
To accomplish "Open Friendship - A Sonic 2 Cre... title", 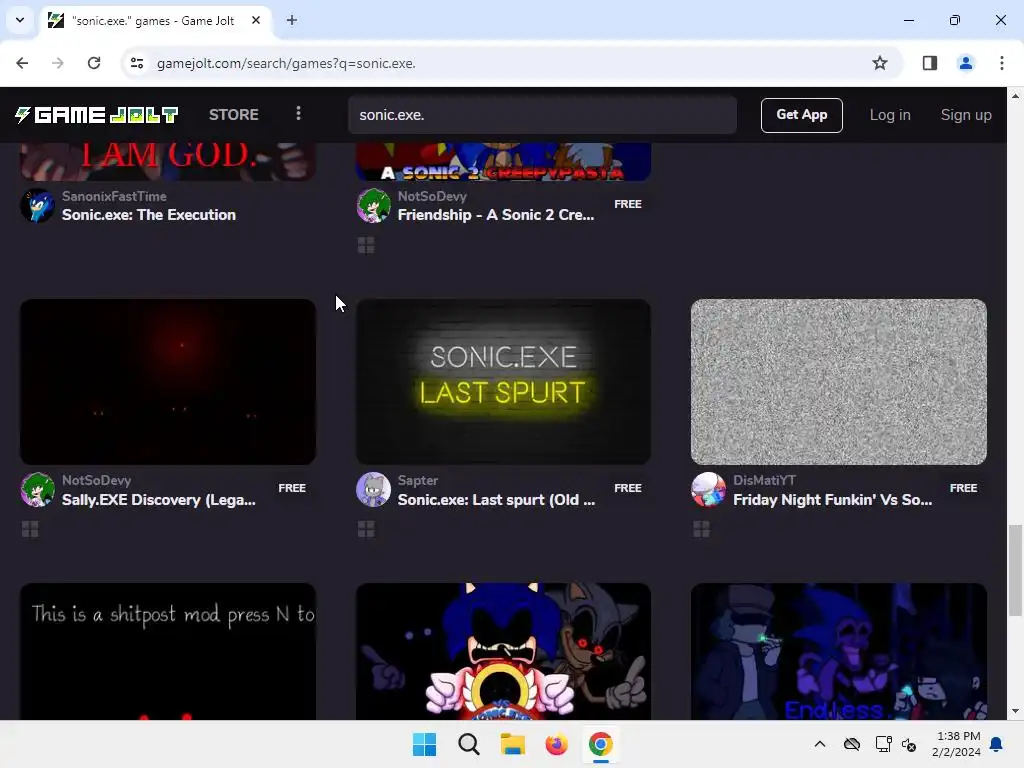I will (x=496, y=215).
